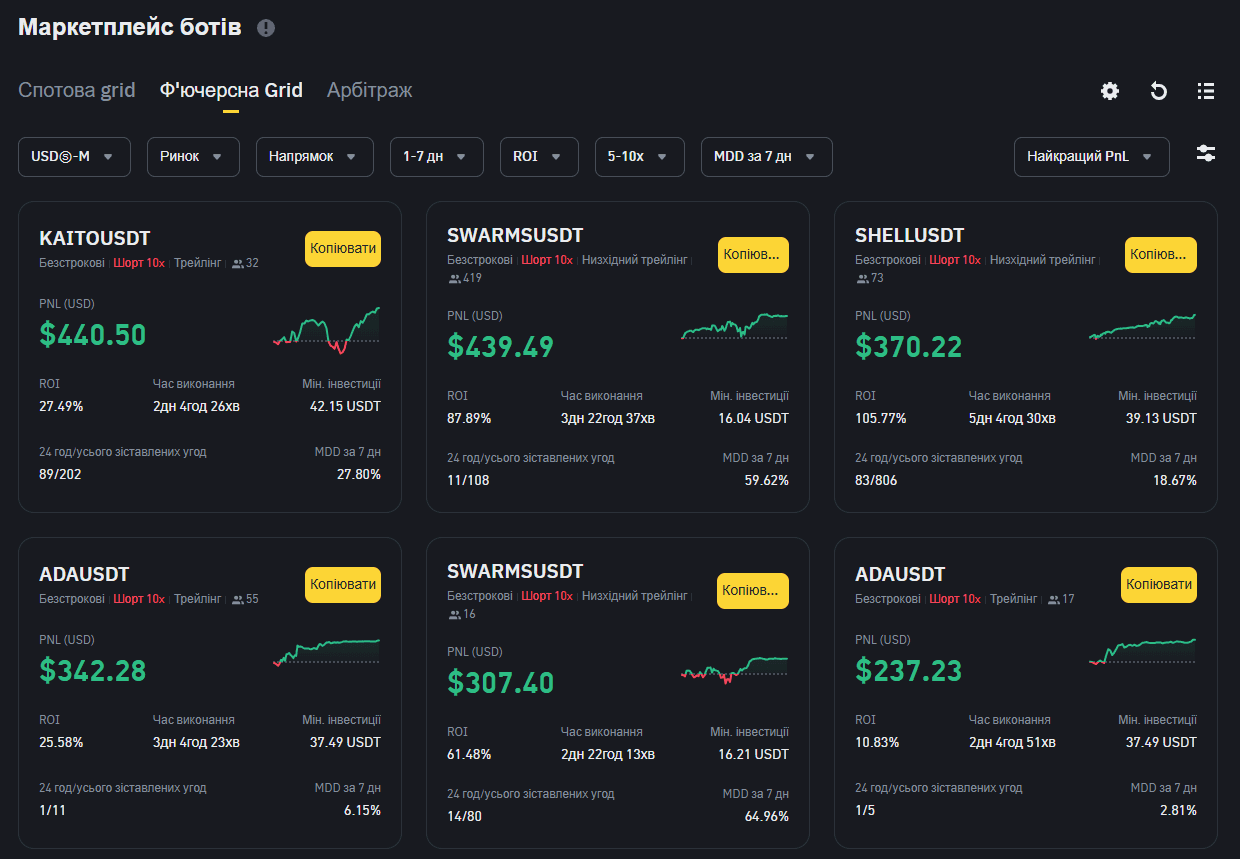Click the PNL chart of $342.28 ADAUSDT
1240x859 pixels.
(x=327, y=652)
